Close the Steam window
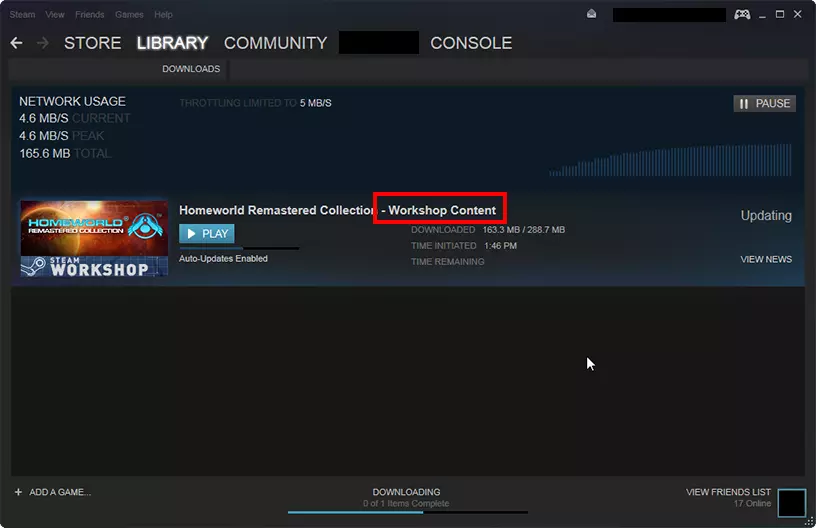This screenshot has height=528, width=816. [x=797, y=15]
